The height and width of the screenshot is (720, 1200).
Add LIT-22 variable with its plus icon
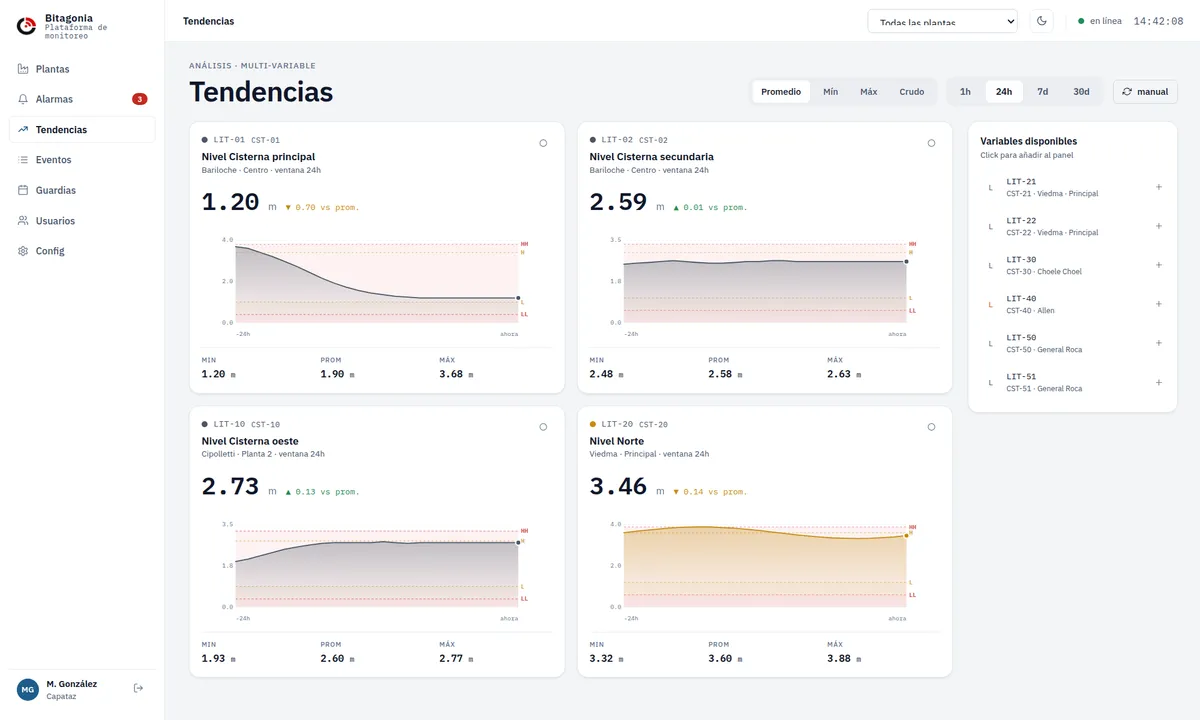(1159, 226)
